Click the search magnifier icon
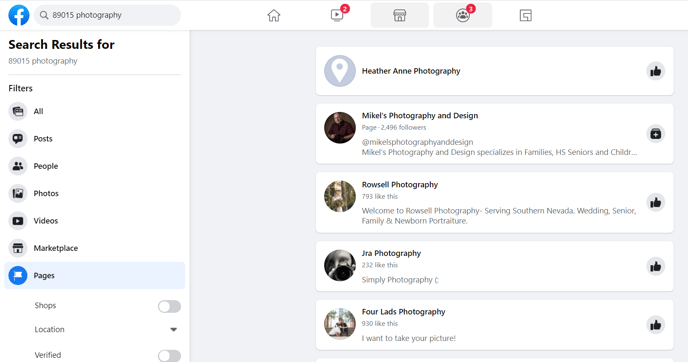The height and width of the screenshot is (362, 688). pos(44,15)
